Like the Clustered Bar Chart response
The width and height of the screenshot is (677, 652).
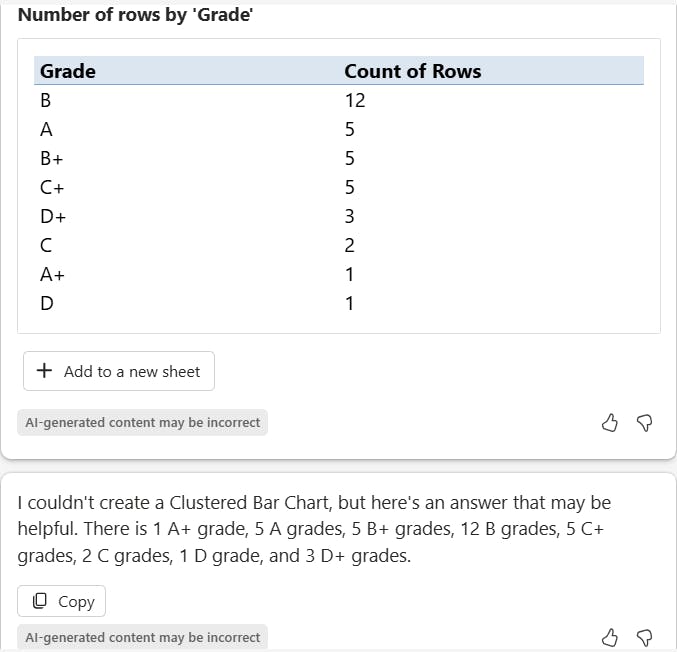[x=610, y=637]
